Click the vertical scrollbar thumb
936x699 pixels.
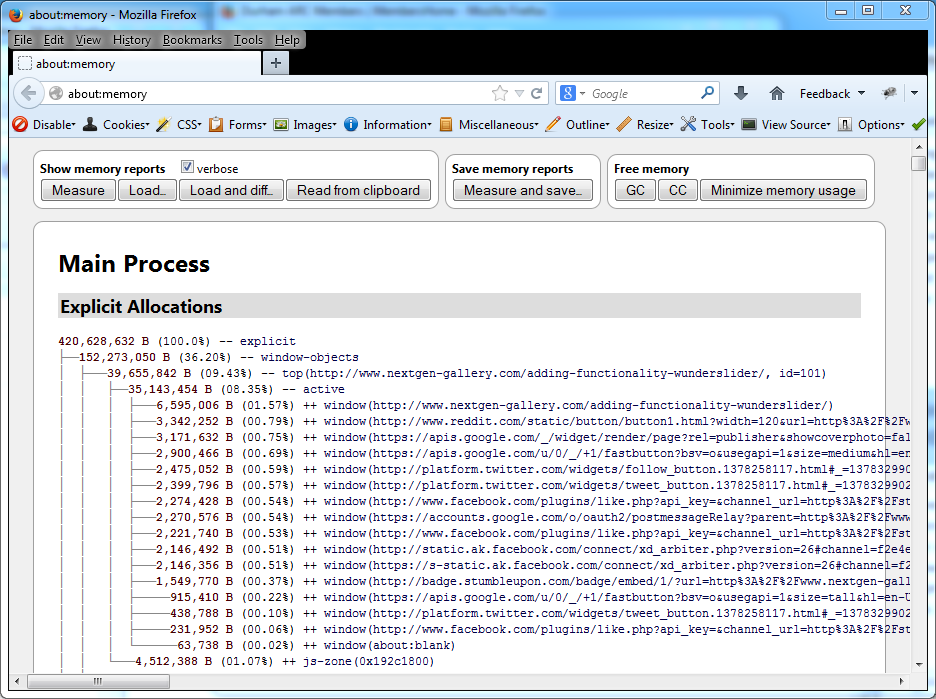[918, 163]
